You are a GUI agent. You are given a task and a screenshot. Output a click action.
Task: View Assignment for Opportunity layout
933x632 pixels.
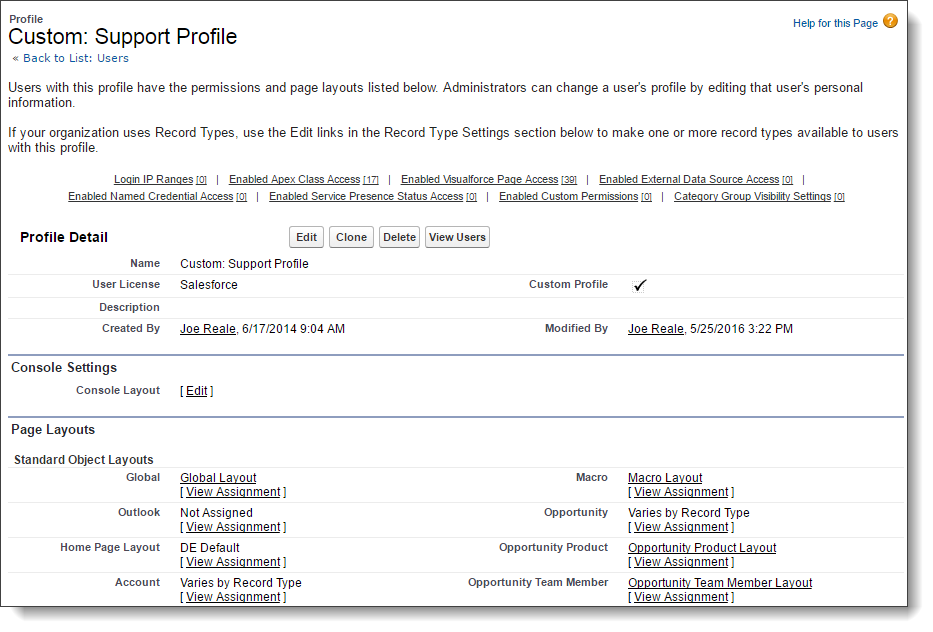click(x=681, y=527)
